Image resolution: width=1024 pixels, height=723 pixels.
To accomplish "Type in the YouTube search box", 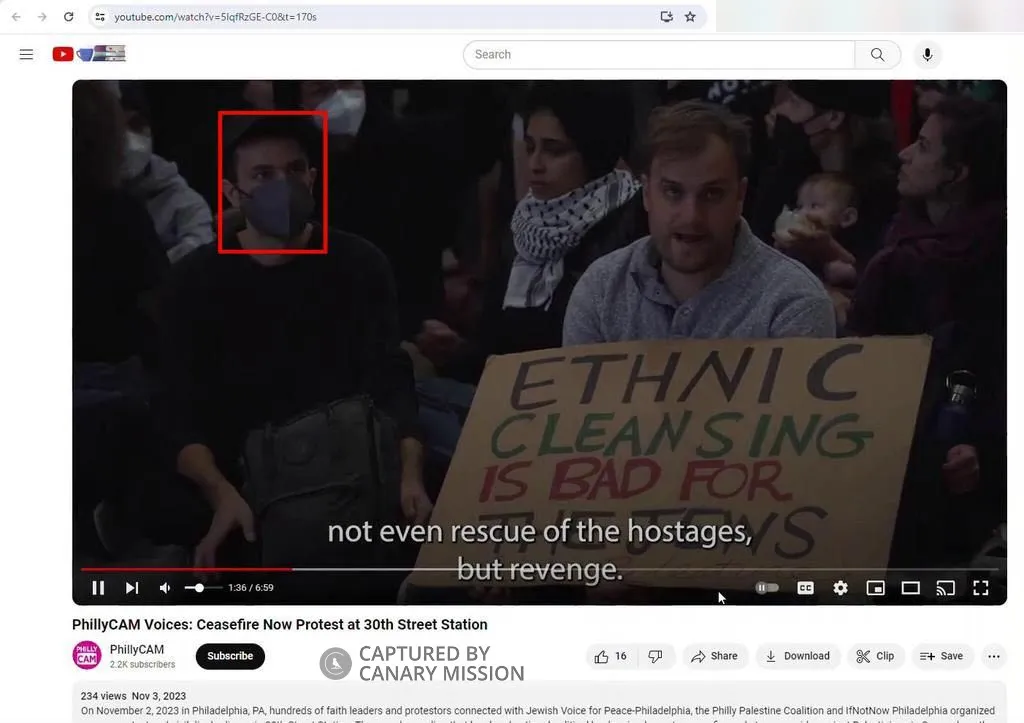I will pyautogui.click(x=660, y=55).
